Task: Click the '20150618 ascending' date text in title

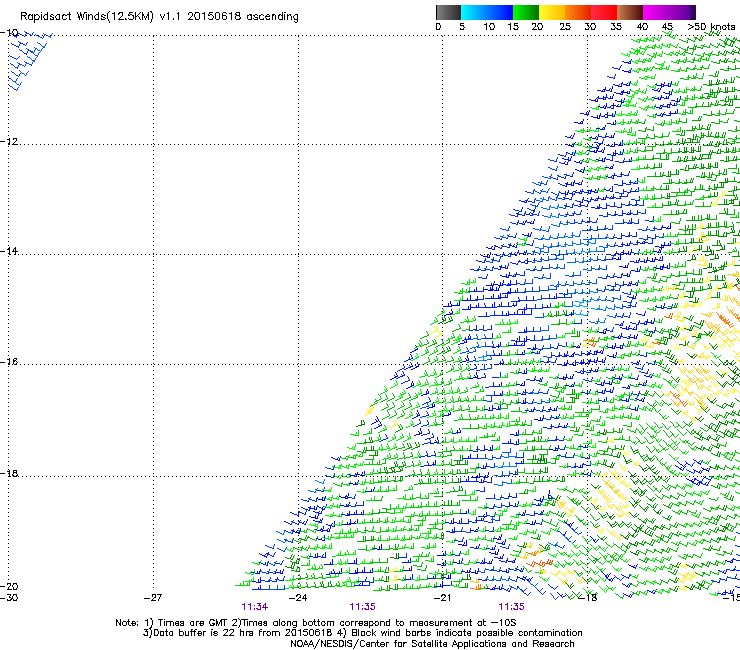Action: click(x=243, y=17)
